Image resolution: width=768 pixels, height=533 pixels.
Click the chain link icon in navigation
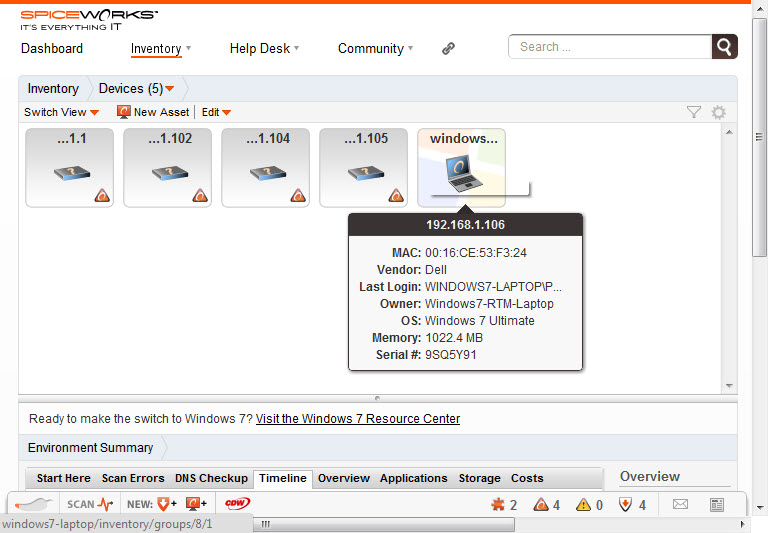tap(448, 48)
